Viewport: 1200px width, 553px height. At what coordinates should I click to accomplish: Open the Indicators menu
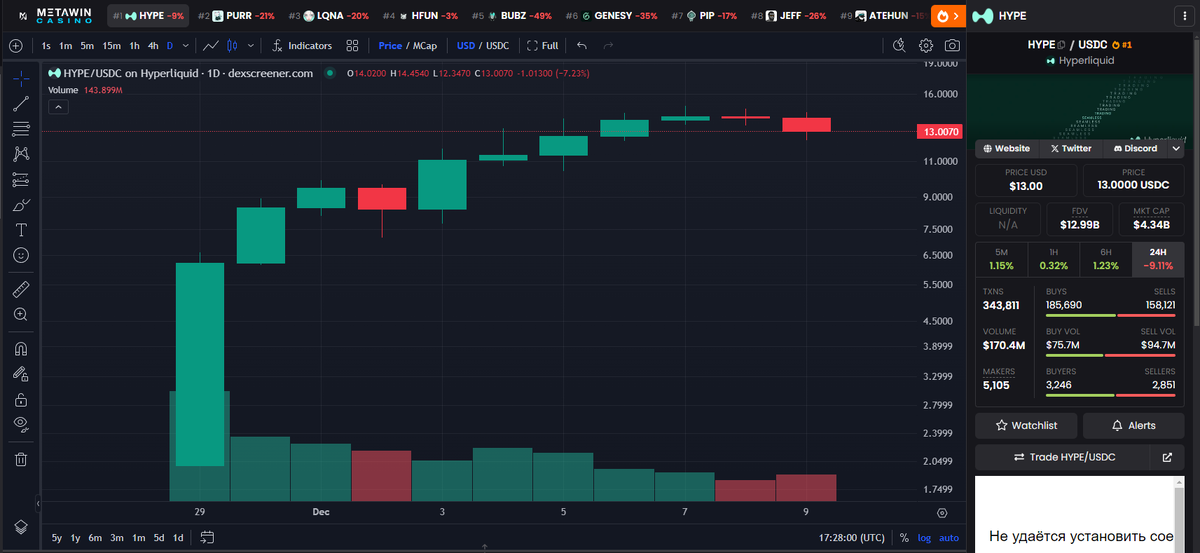pos(301,45)
